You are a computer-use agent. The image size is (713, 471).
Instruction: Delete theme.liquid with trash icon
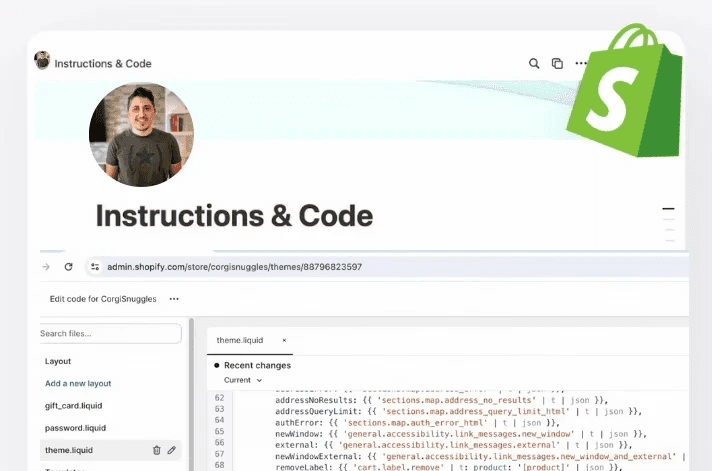[156, 450]
